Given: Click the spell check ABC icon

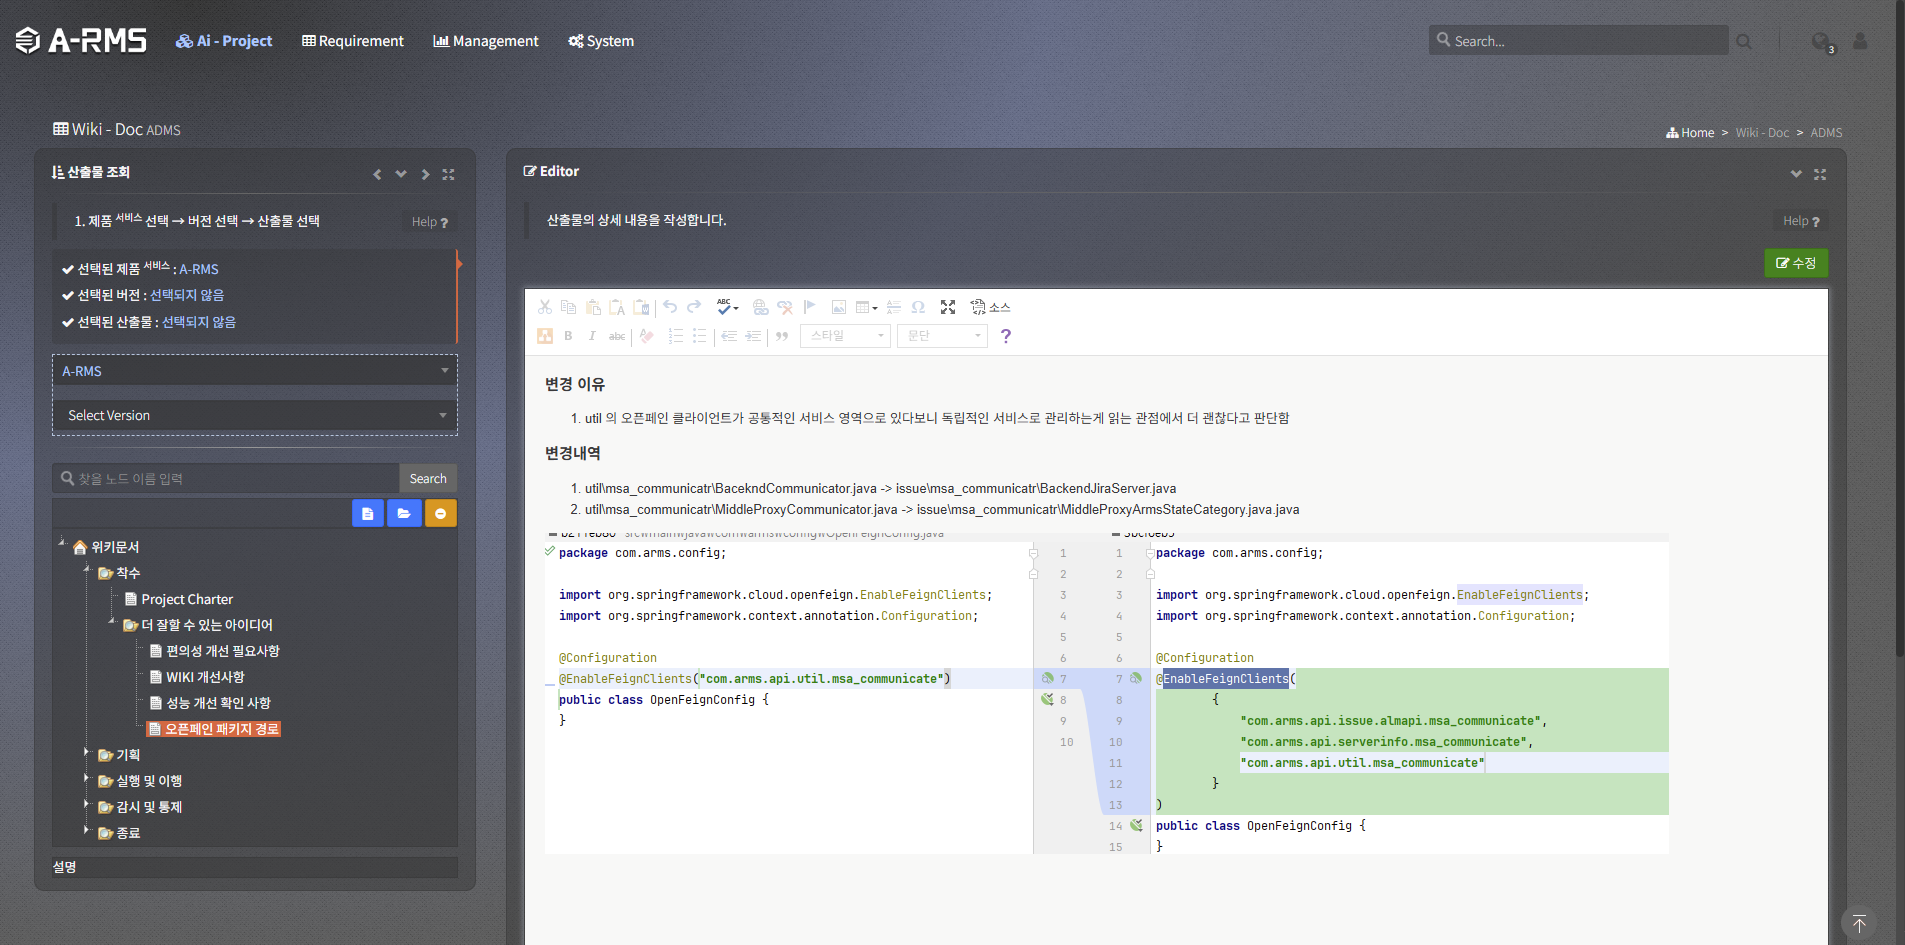Looking at the screenshot, I should 726,307.
